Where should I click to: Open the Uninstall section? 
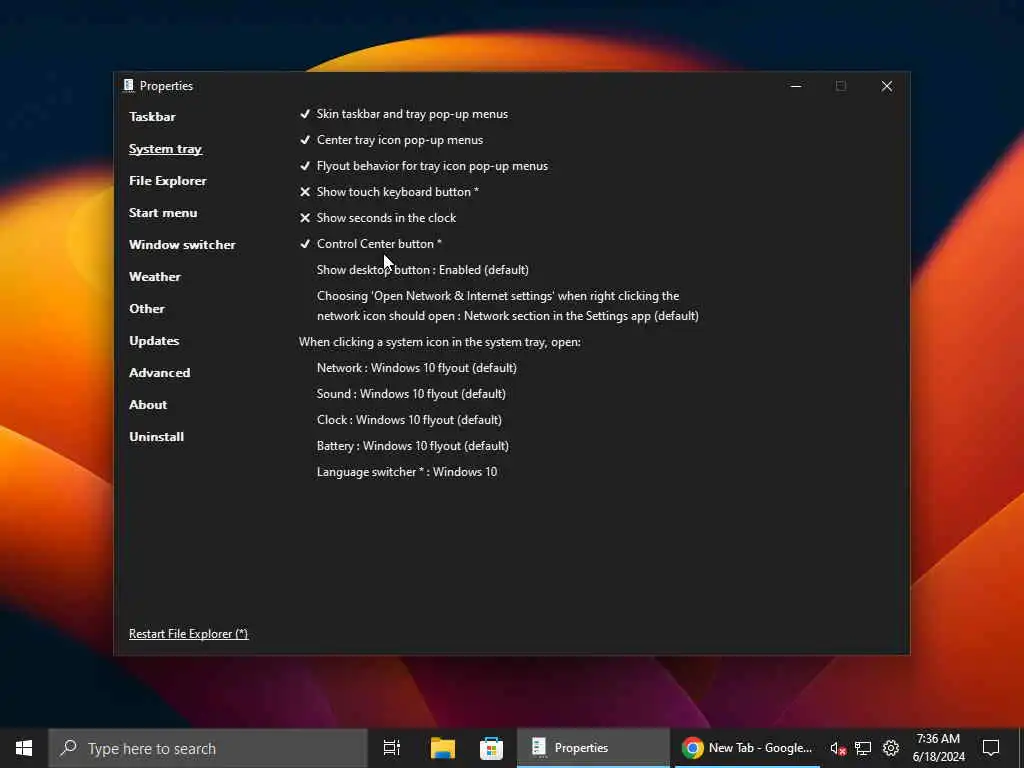tap(156, 437)
